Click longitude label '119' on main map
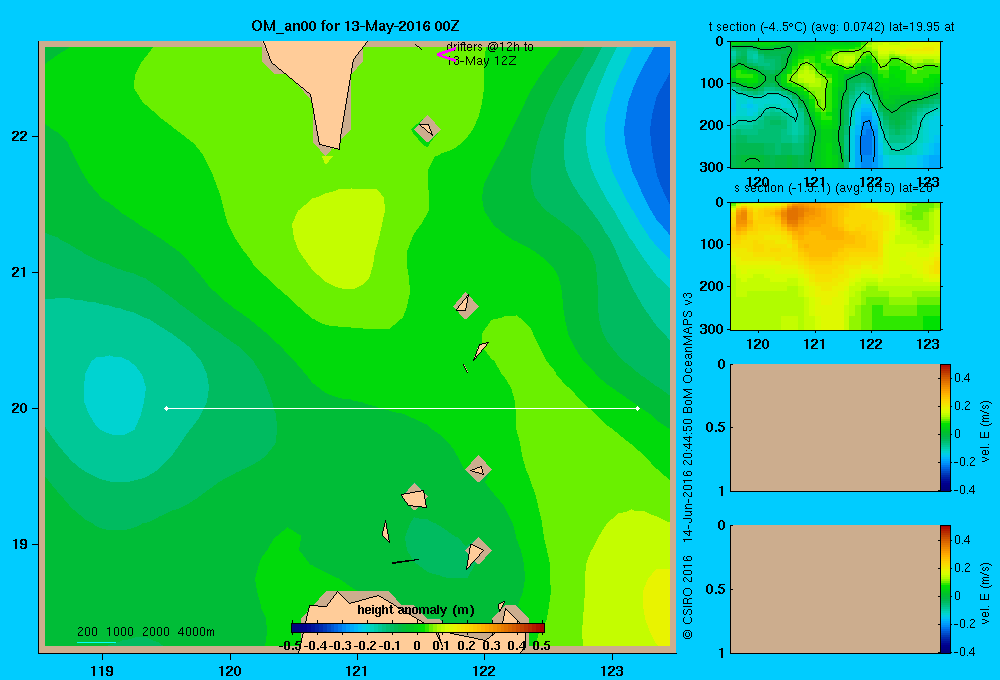This screenshot has height=680, width=1000. click(x=102, y=671)
